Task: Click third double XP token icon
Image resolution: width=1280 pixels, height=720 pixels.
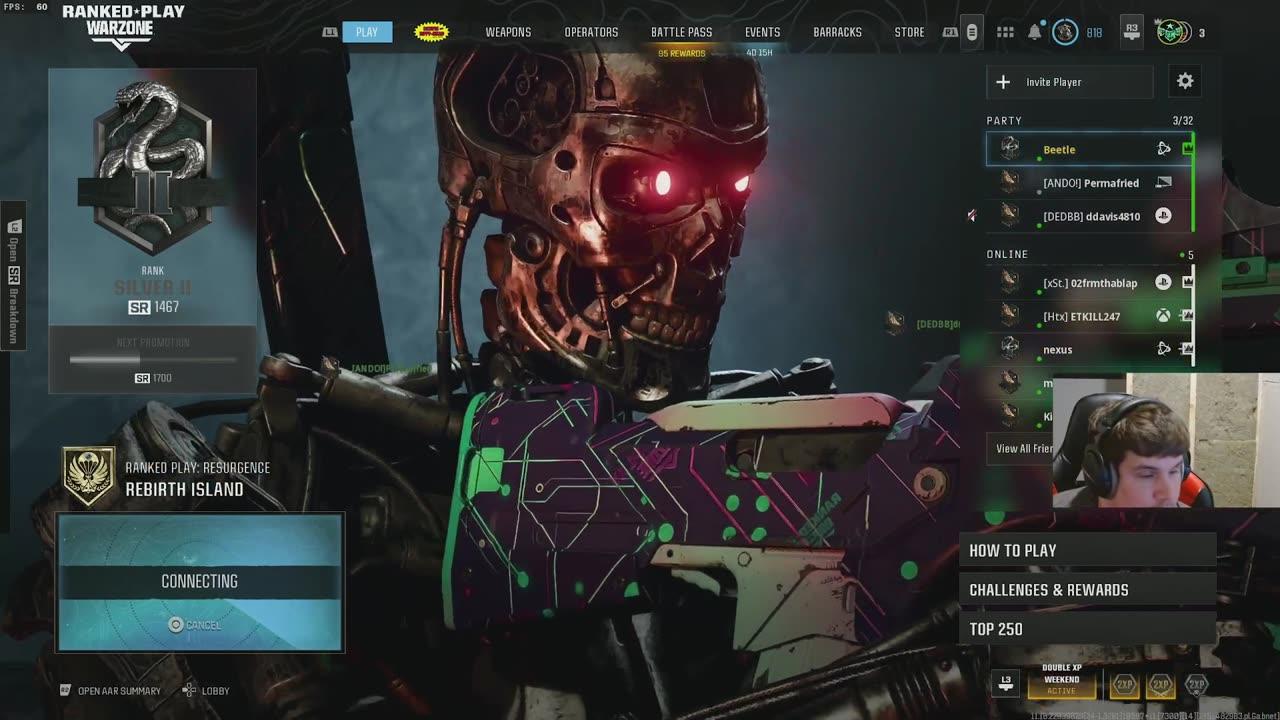Action: point(1196,685)
